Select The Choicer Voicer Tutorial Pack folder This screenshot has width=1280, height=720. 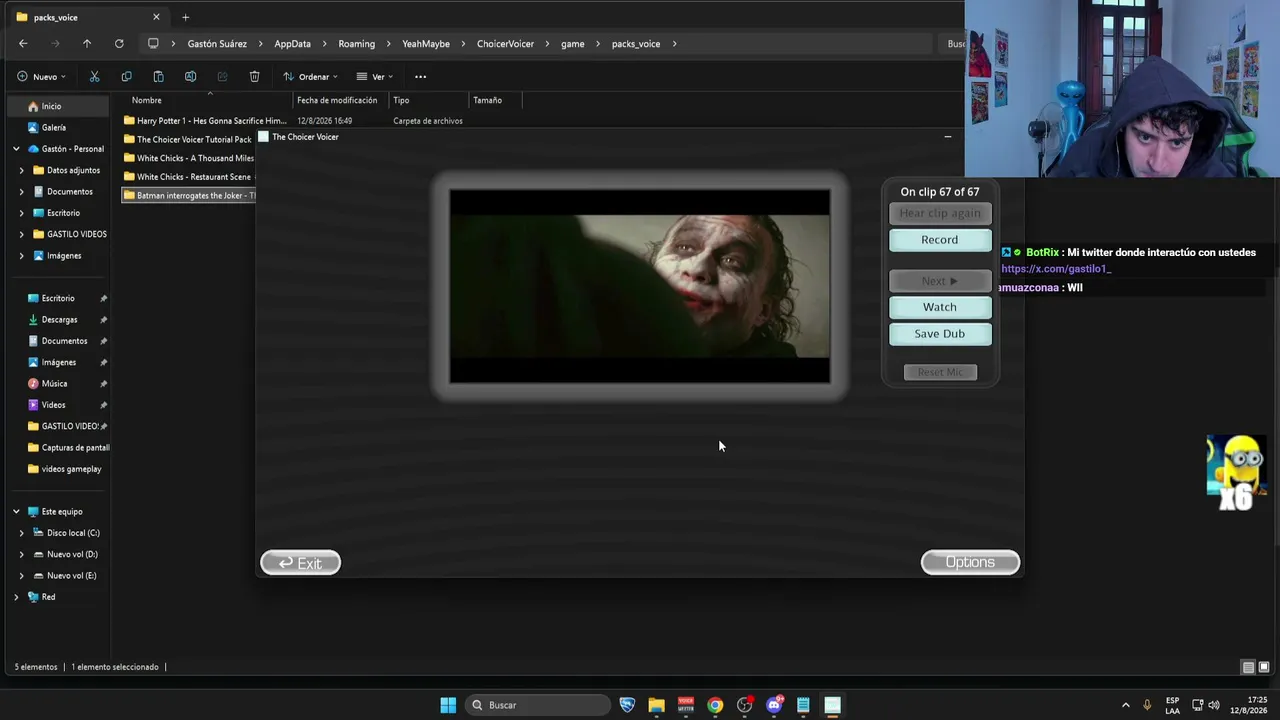point(188,140)
